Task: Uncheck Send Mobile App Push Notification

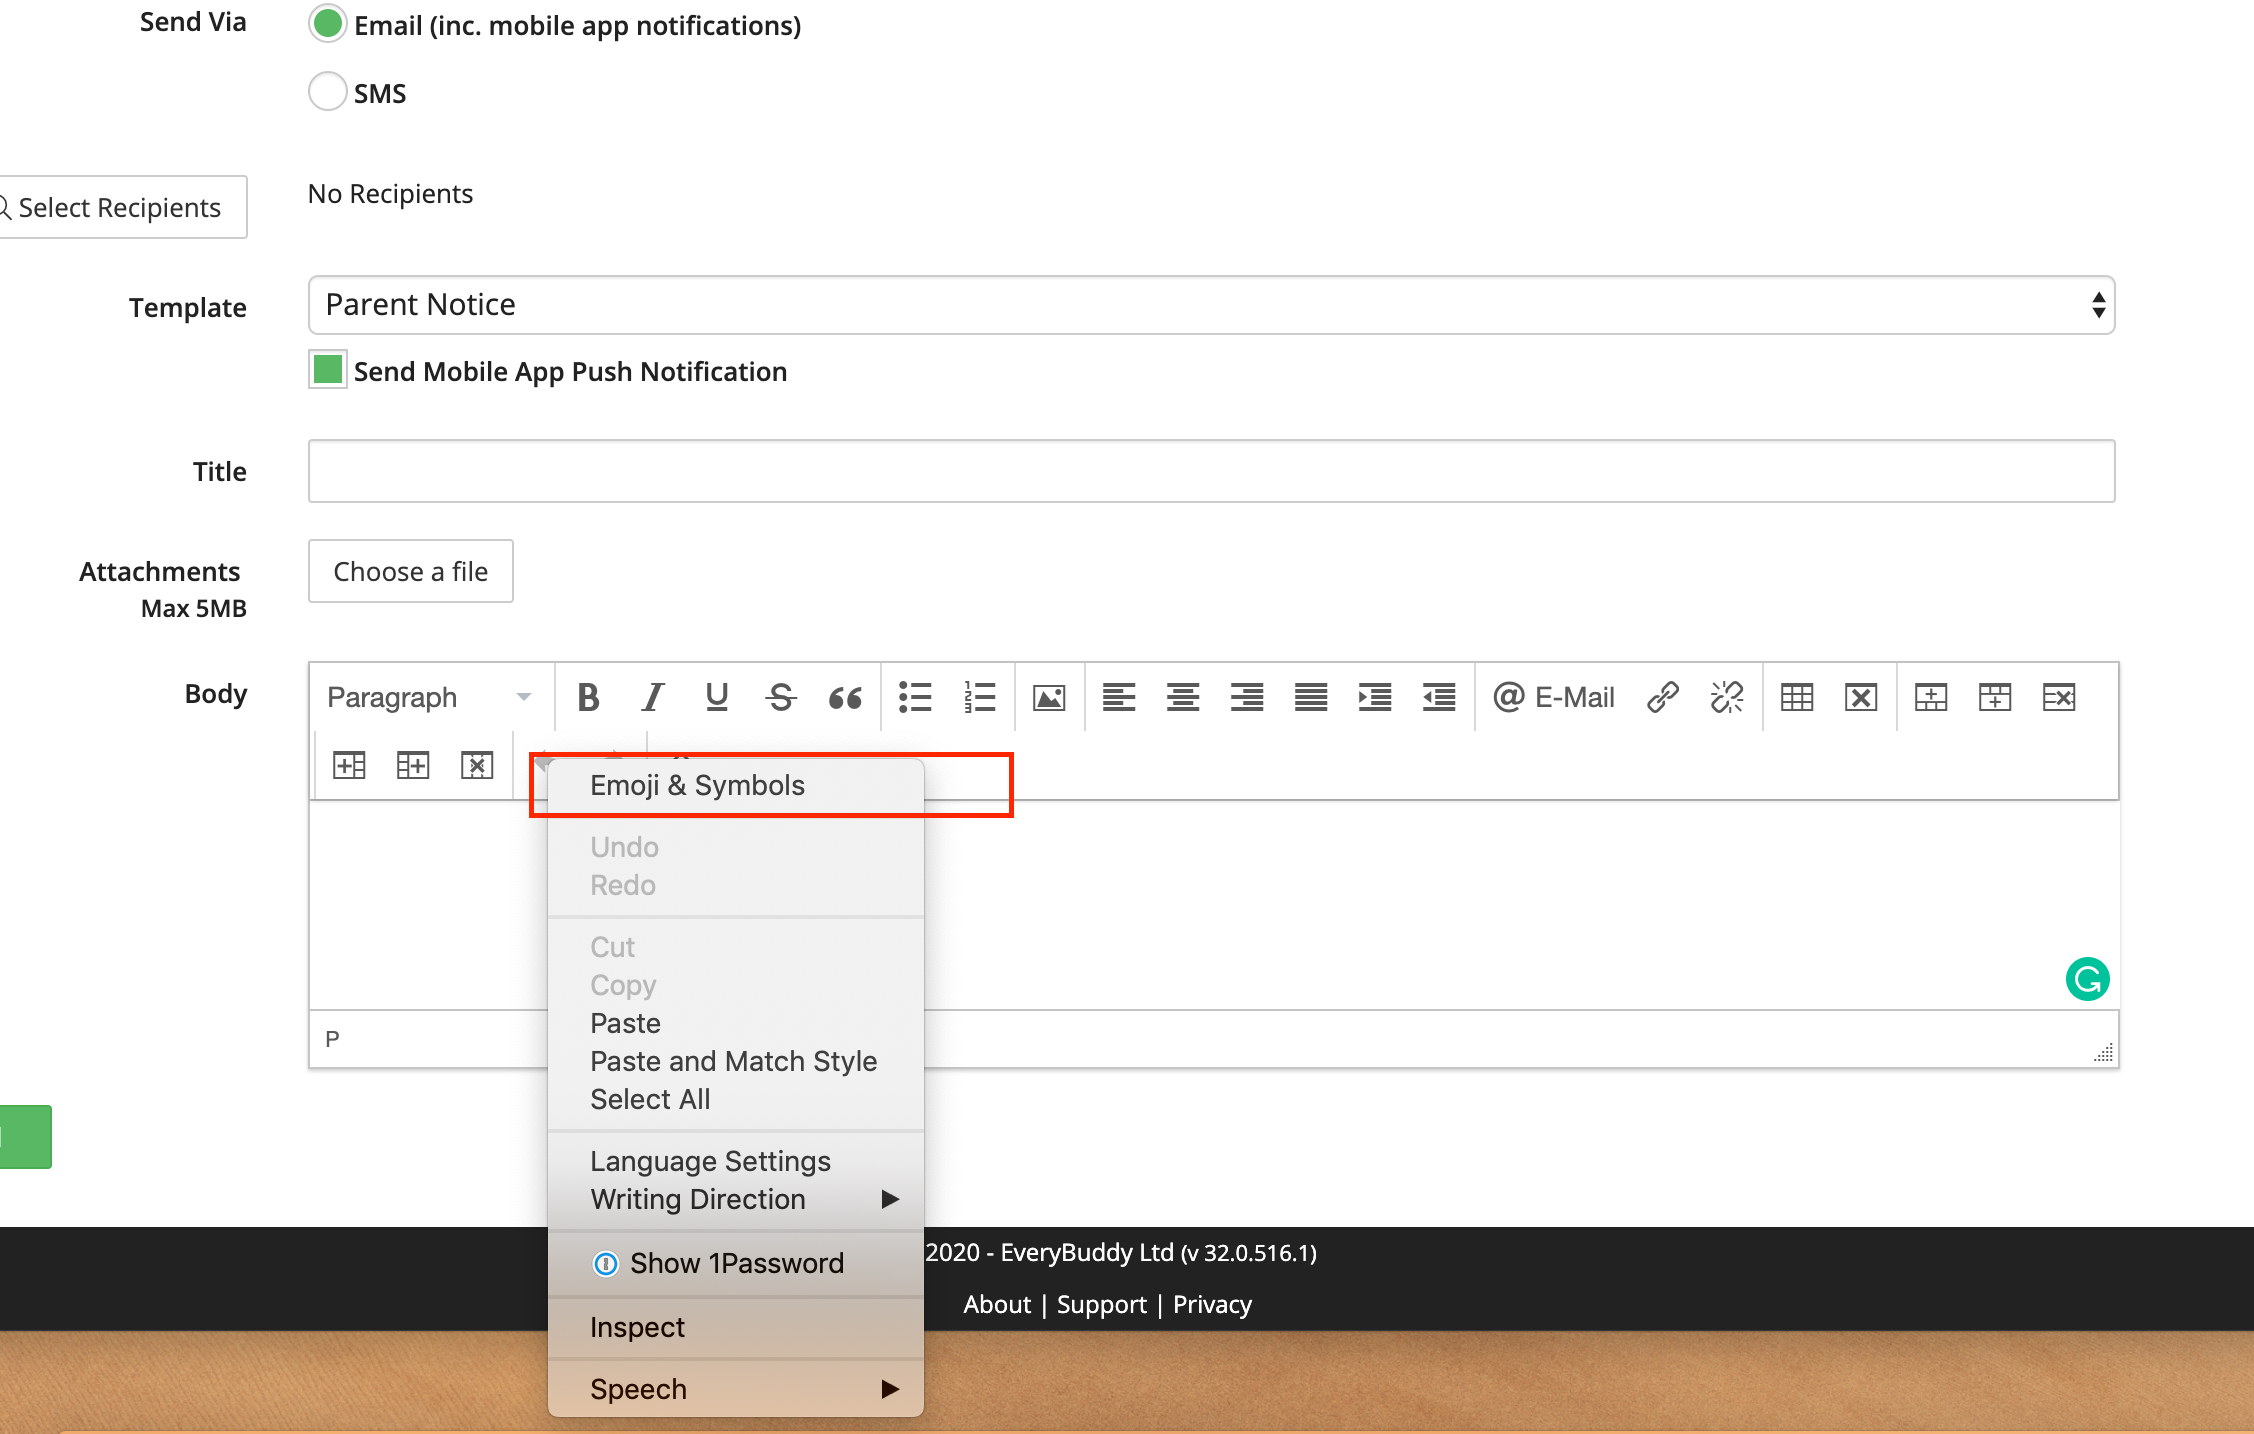Action: click(x=328, y=369)
